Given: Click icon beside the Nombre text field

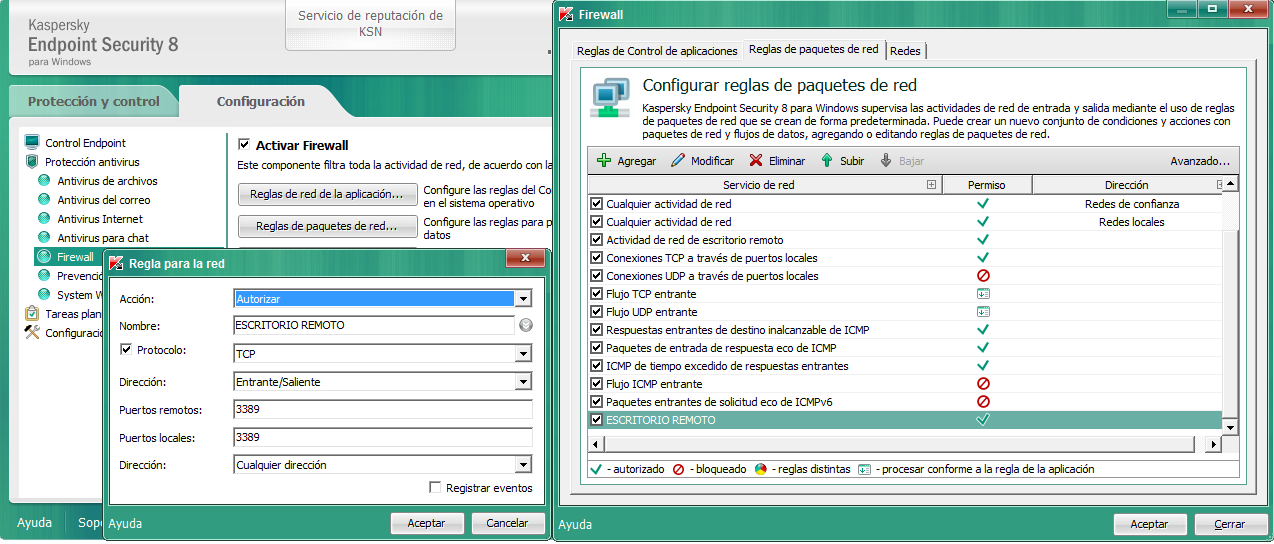Looking at the screenshot, I should (525, 325).
